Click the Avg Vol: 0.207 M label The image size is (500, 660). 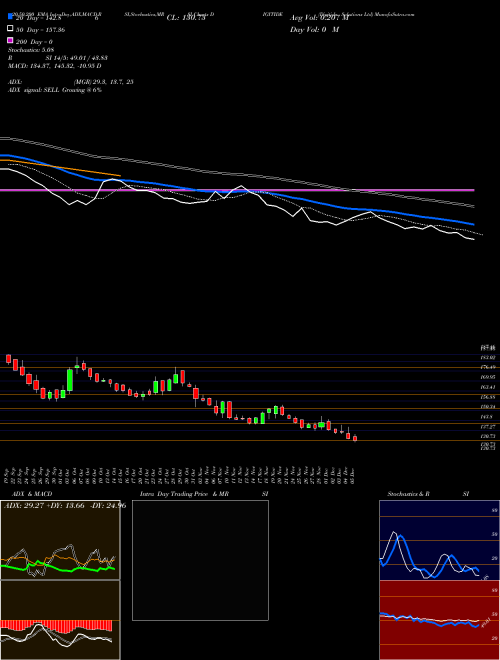pos(319,18)
